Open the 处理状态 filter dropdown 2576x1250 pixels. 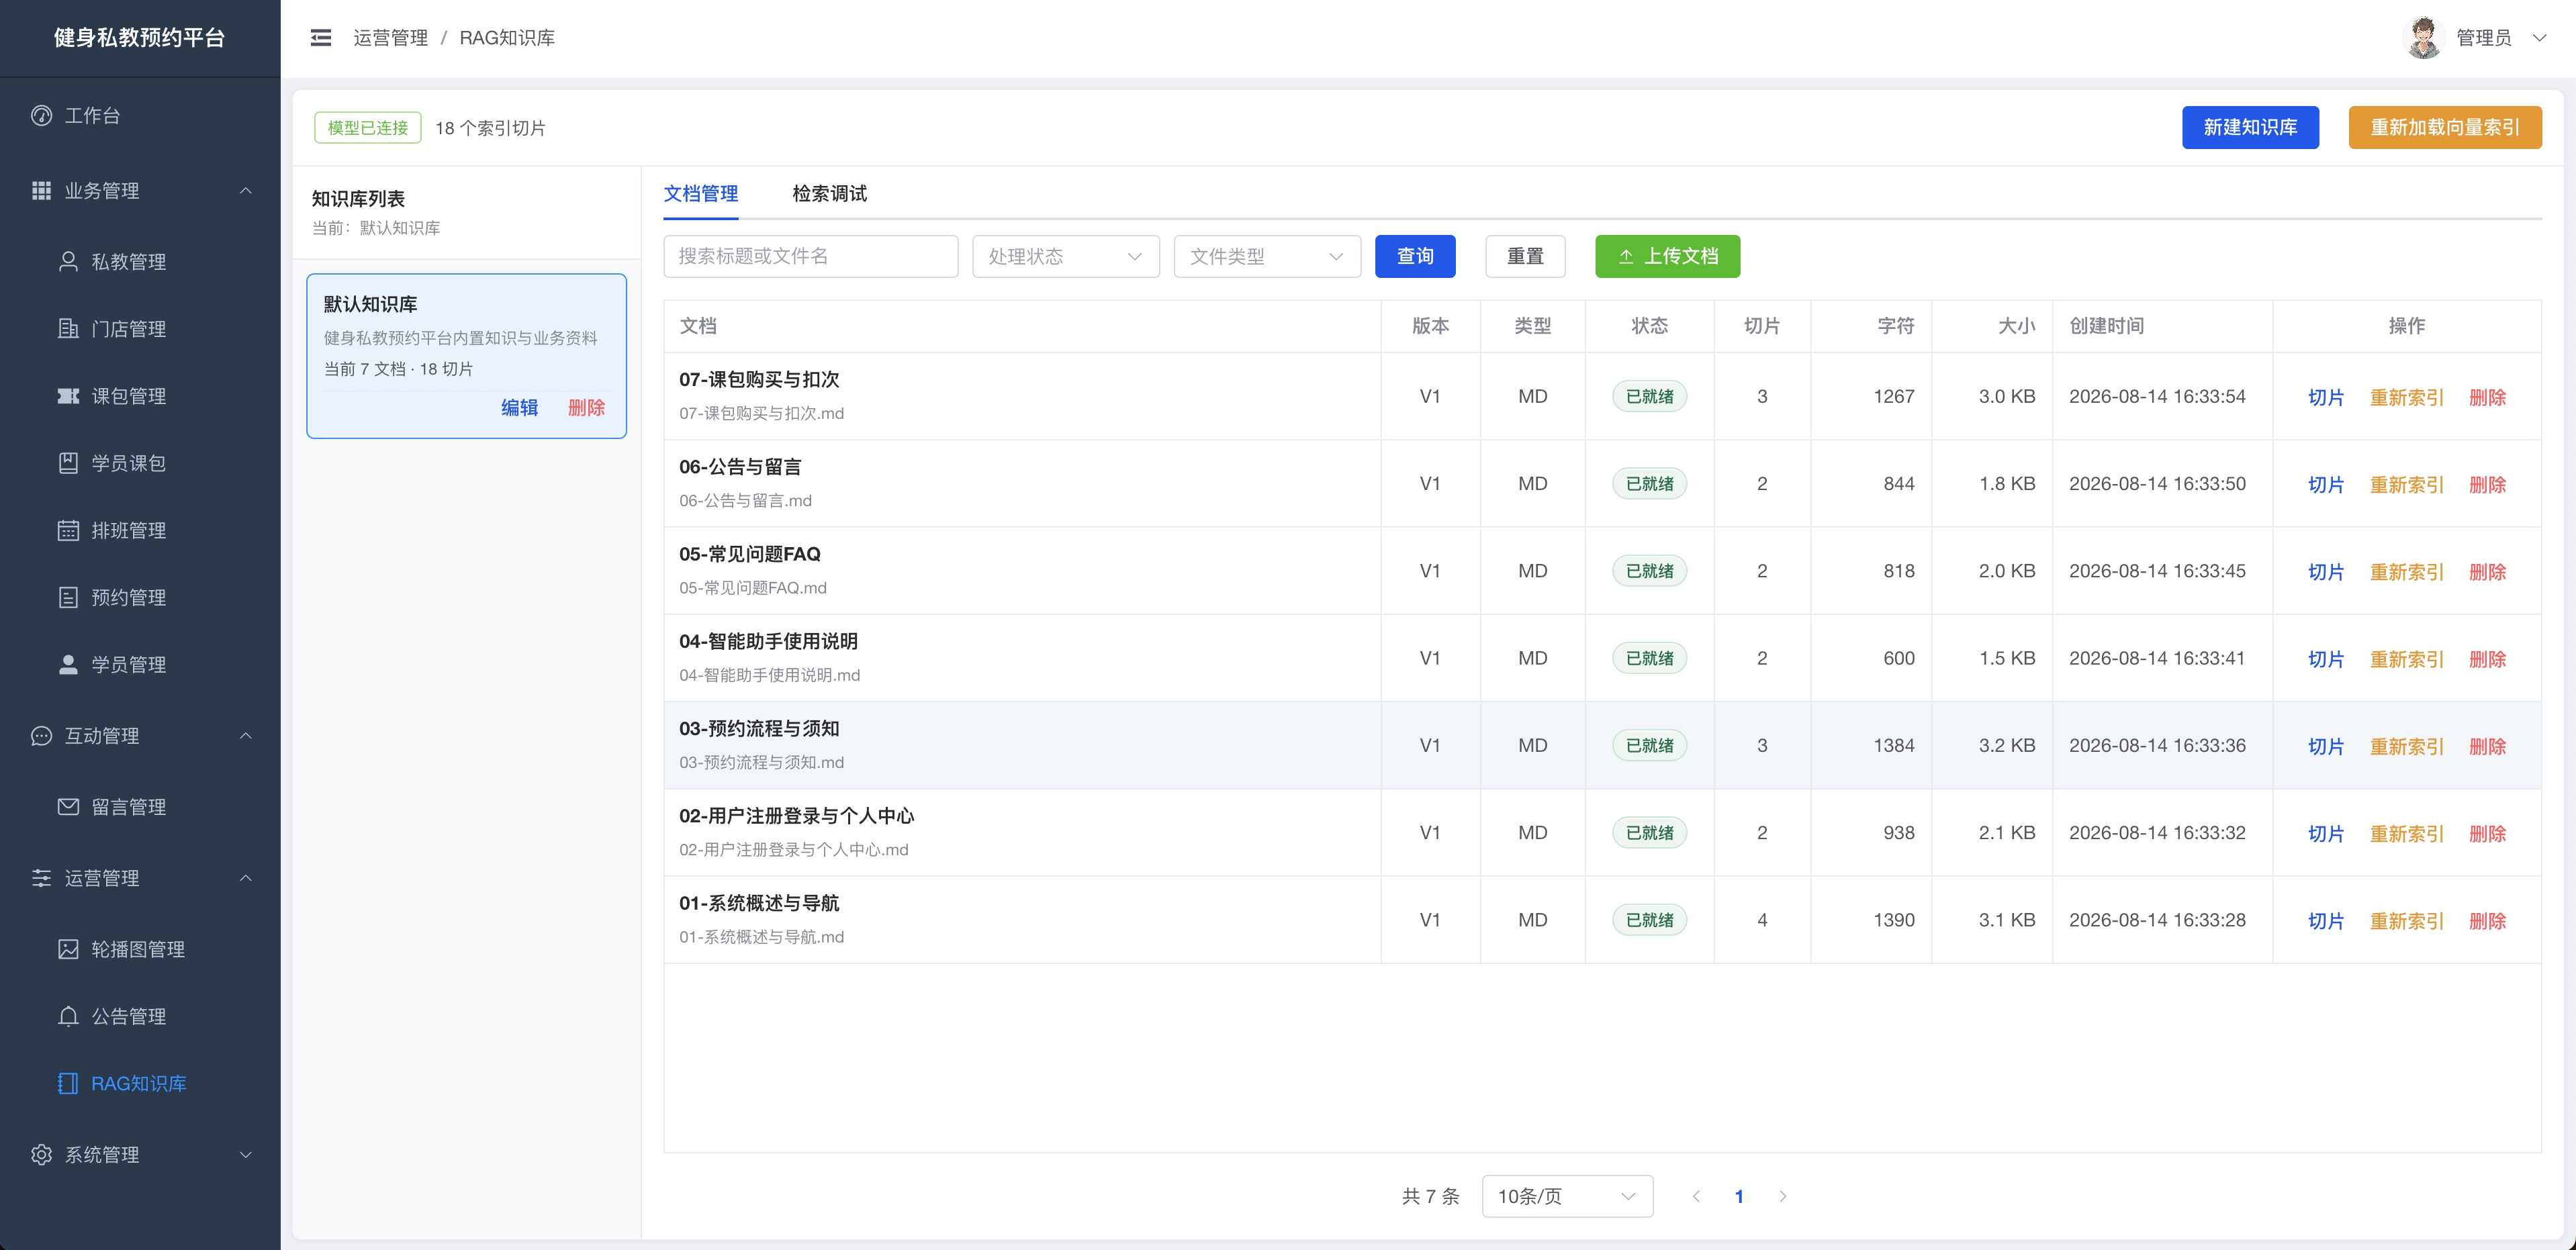click(1066, 256)
